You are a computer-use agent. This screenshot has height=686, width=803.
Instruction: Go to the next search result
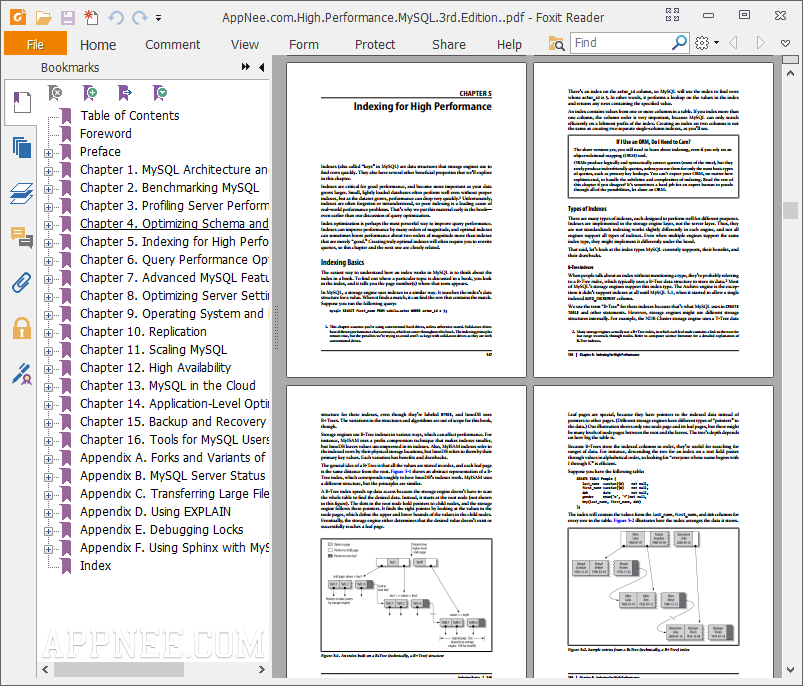coord(760,43)
